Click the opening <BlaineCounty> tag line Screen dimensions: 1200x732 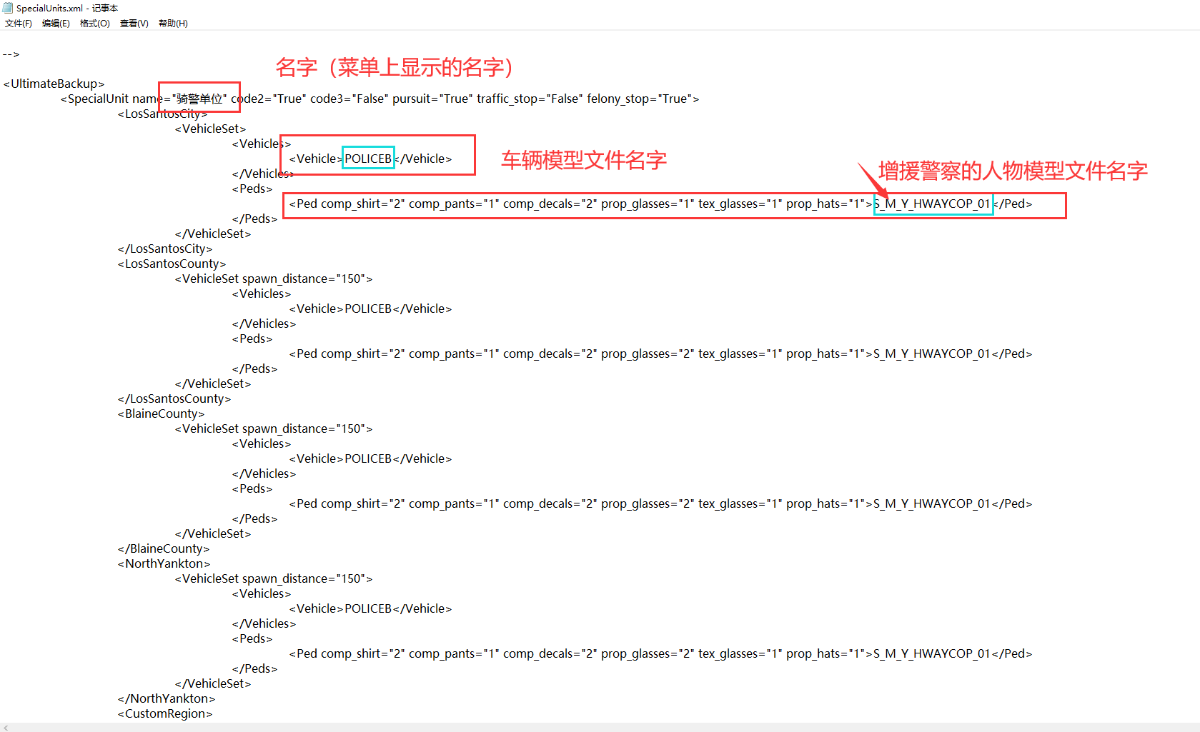[161, 414]
